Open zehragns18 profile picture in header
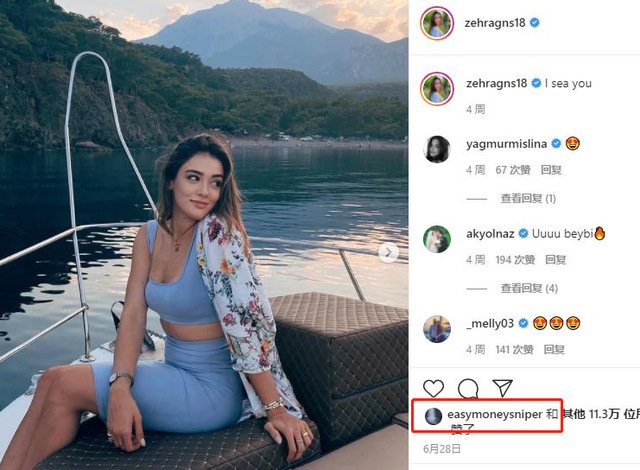The width and height of the screenshot is (640, 470). [436, 22]
